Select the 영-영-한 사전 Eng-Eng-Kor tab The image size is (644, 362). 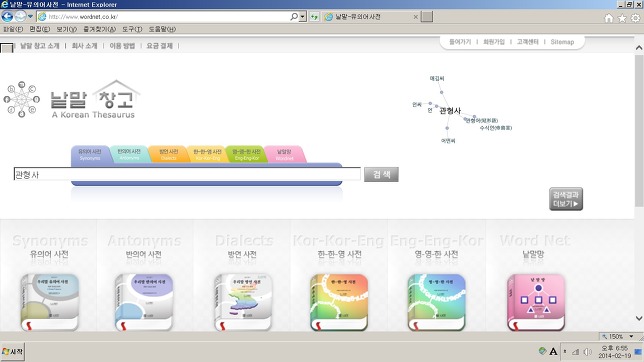click(246, 154)
